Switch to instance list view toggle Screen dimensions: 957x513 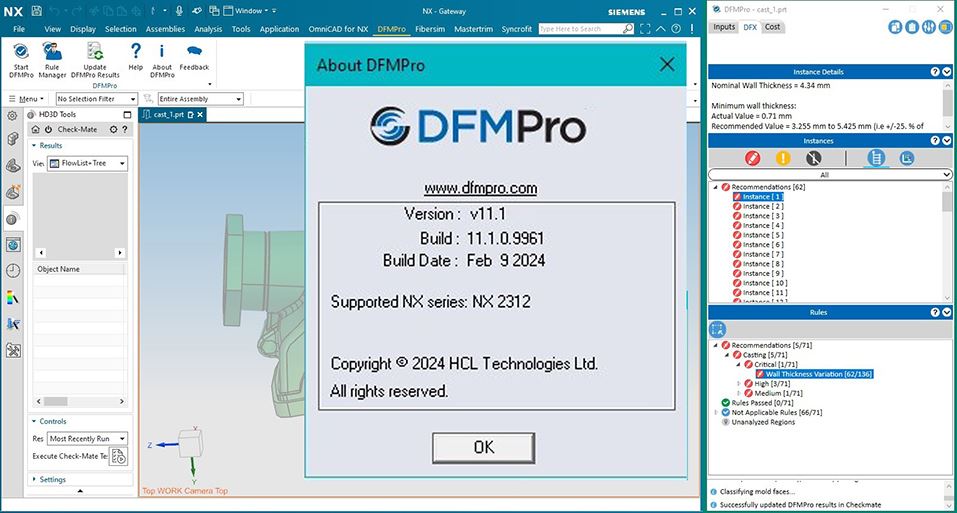pyautogui.click(x=876, y=159)
